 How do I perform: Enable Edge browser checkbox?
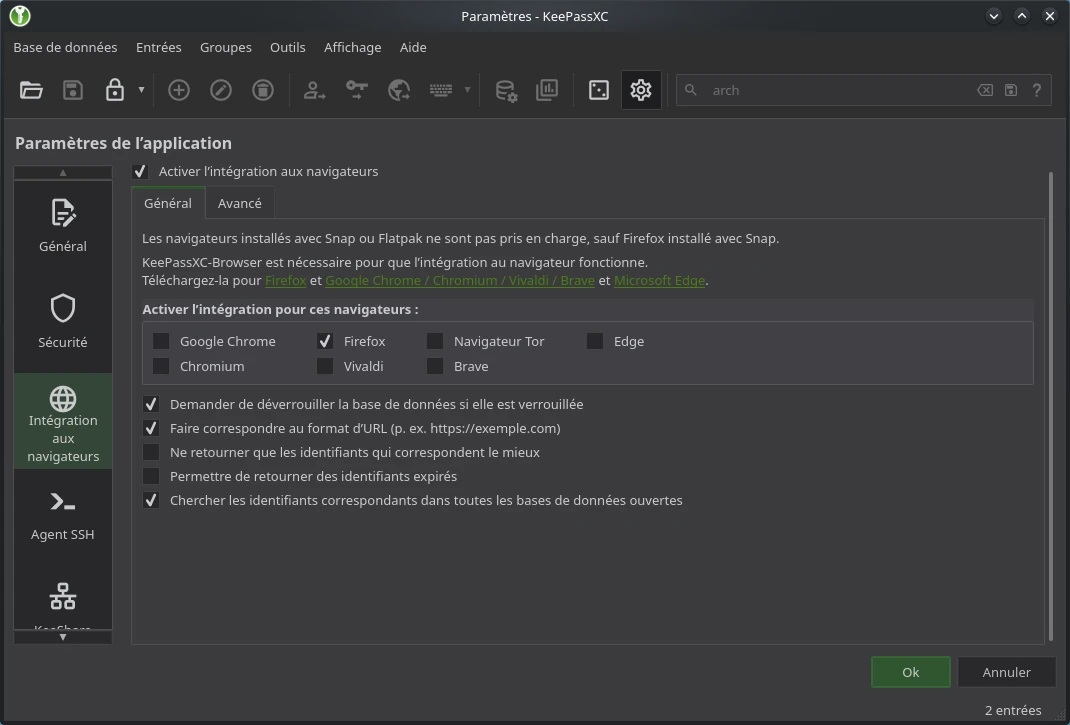pos(595,341)
